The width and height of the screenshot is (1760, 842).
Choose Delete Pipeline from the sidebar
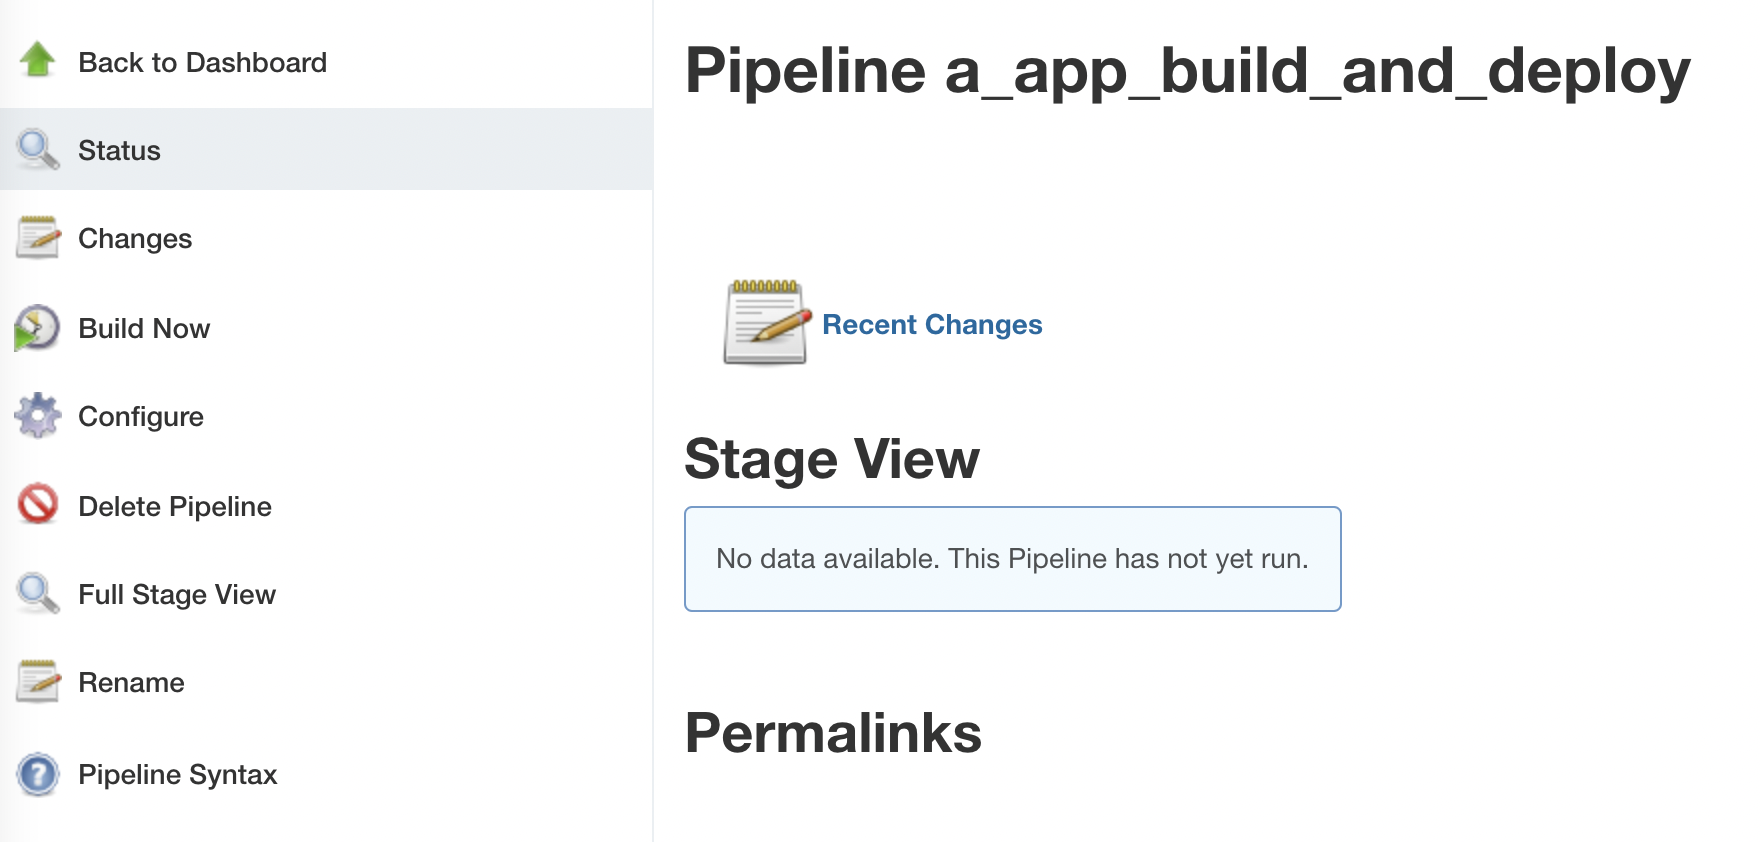[175, 506]
